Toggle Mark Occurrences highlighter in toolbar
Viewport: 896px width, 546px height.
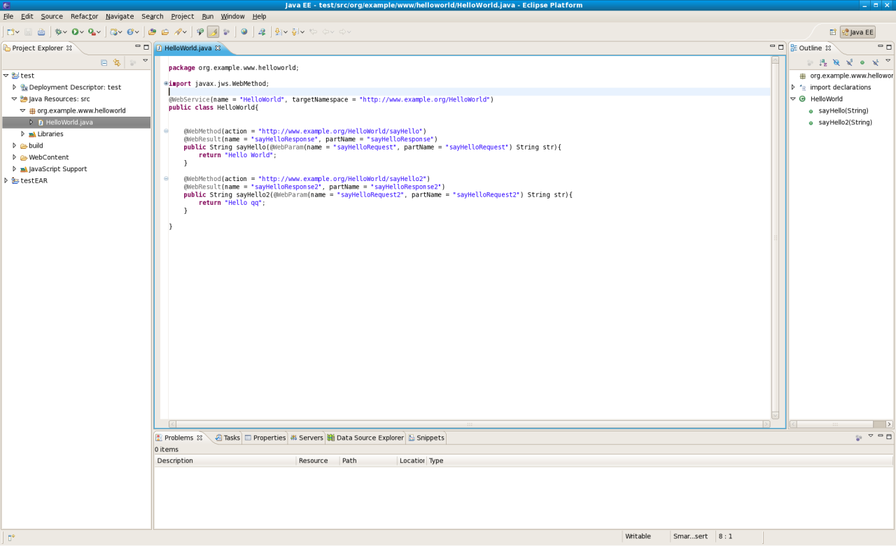click(213, 32)
